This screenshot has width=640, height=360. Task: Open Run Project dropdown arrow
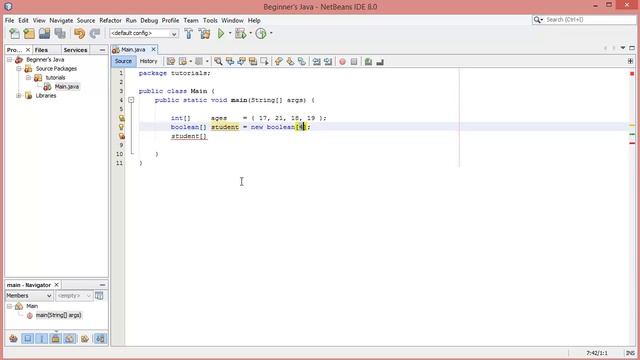pos(230,33)
